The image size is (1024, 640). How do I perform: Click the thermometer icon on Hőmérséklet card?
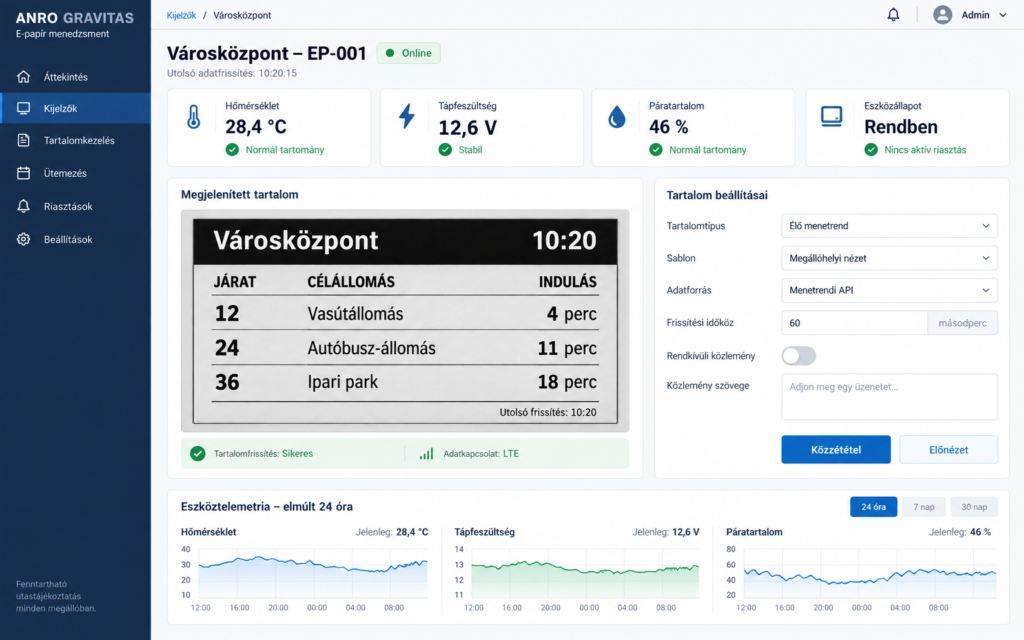coord(193,118)
